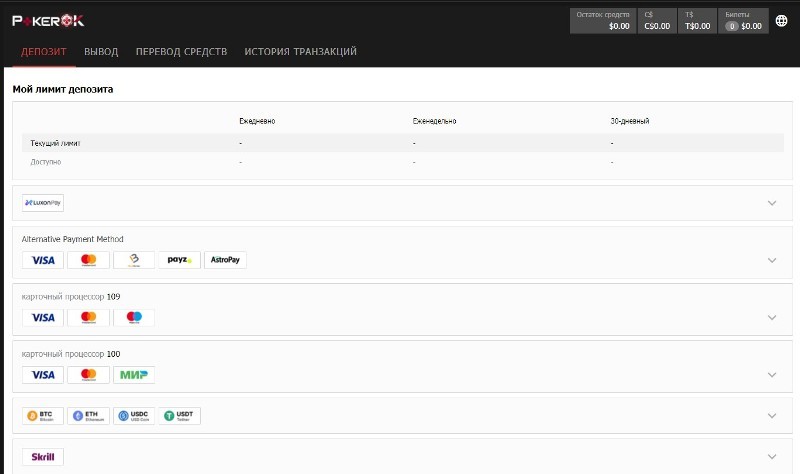Expand the LuxonPay section chevron
The height and width of the screenshot is (474, 800).
771,203
